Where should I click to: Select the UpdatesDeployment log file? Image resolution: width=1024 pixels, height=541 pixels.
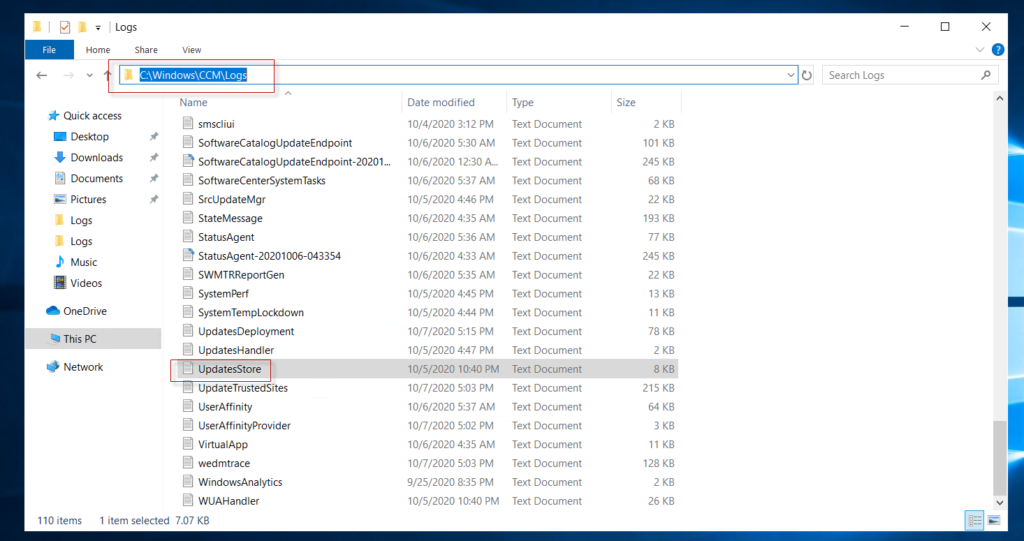point(246,332)
